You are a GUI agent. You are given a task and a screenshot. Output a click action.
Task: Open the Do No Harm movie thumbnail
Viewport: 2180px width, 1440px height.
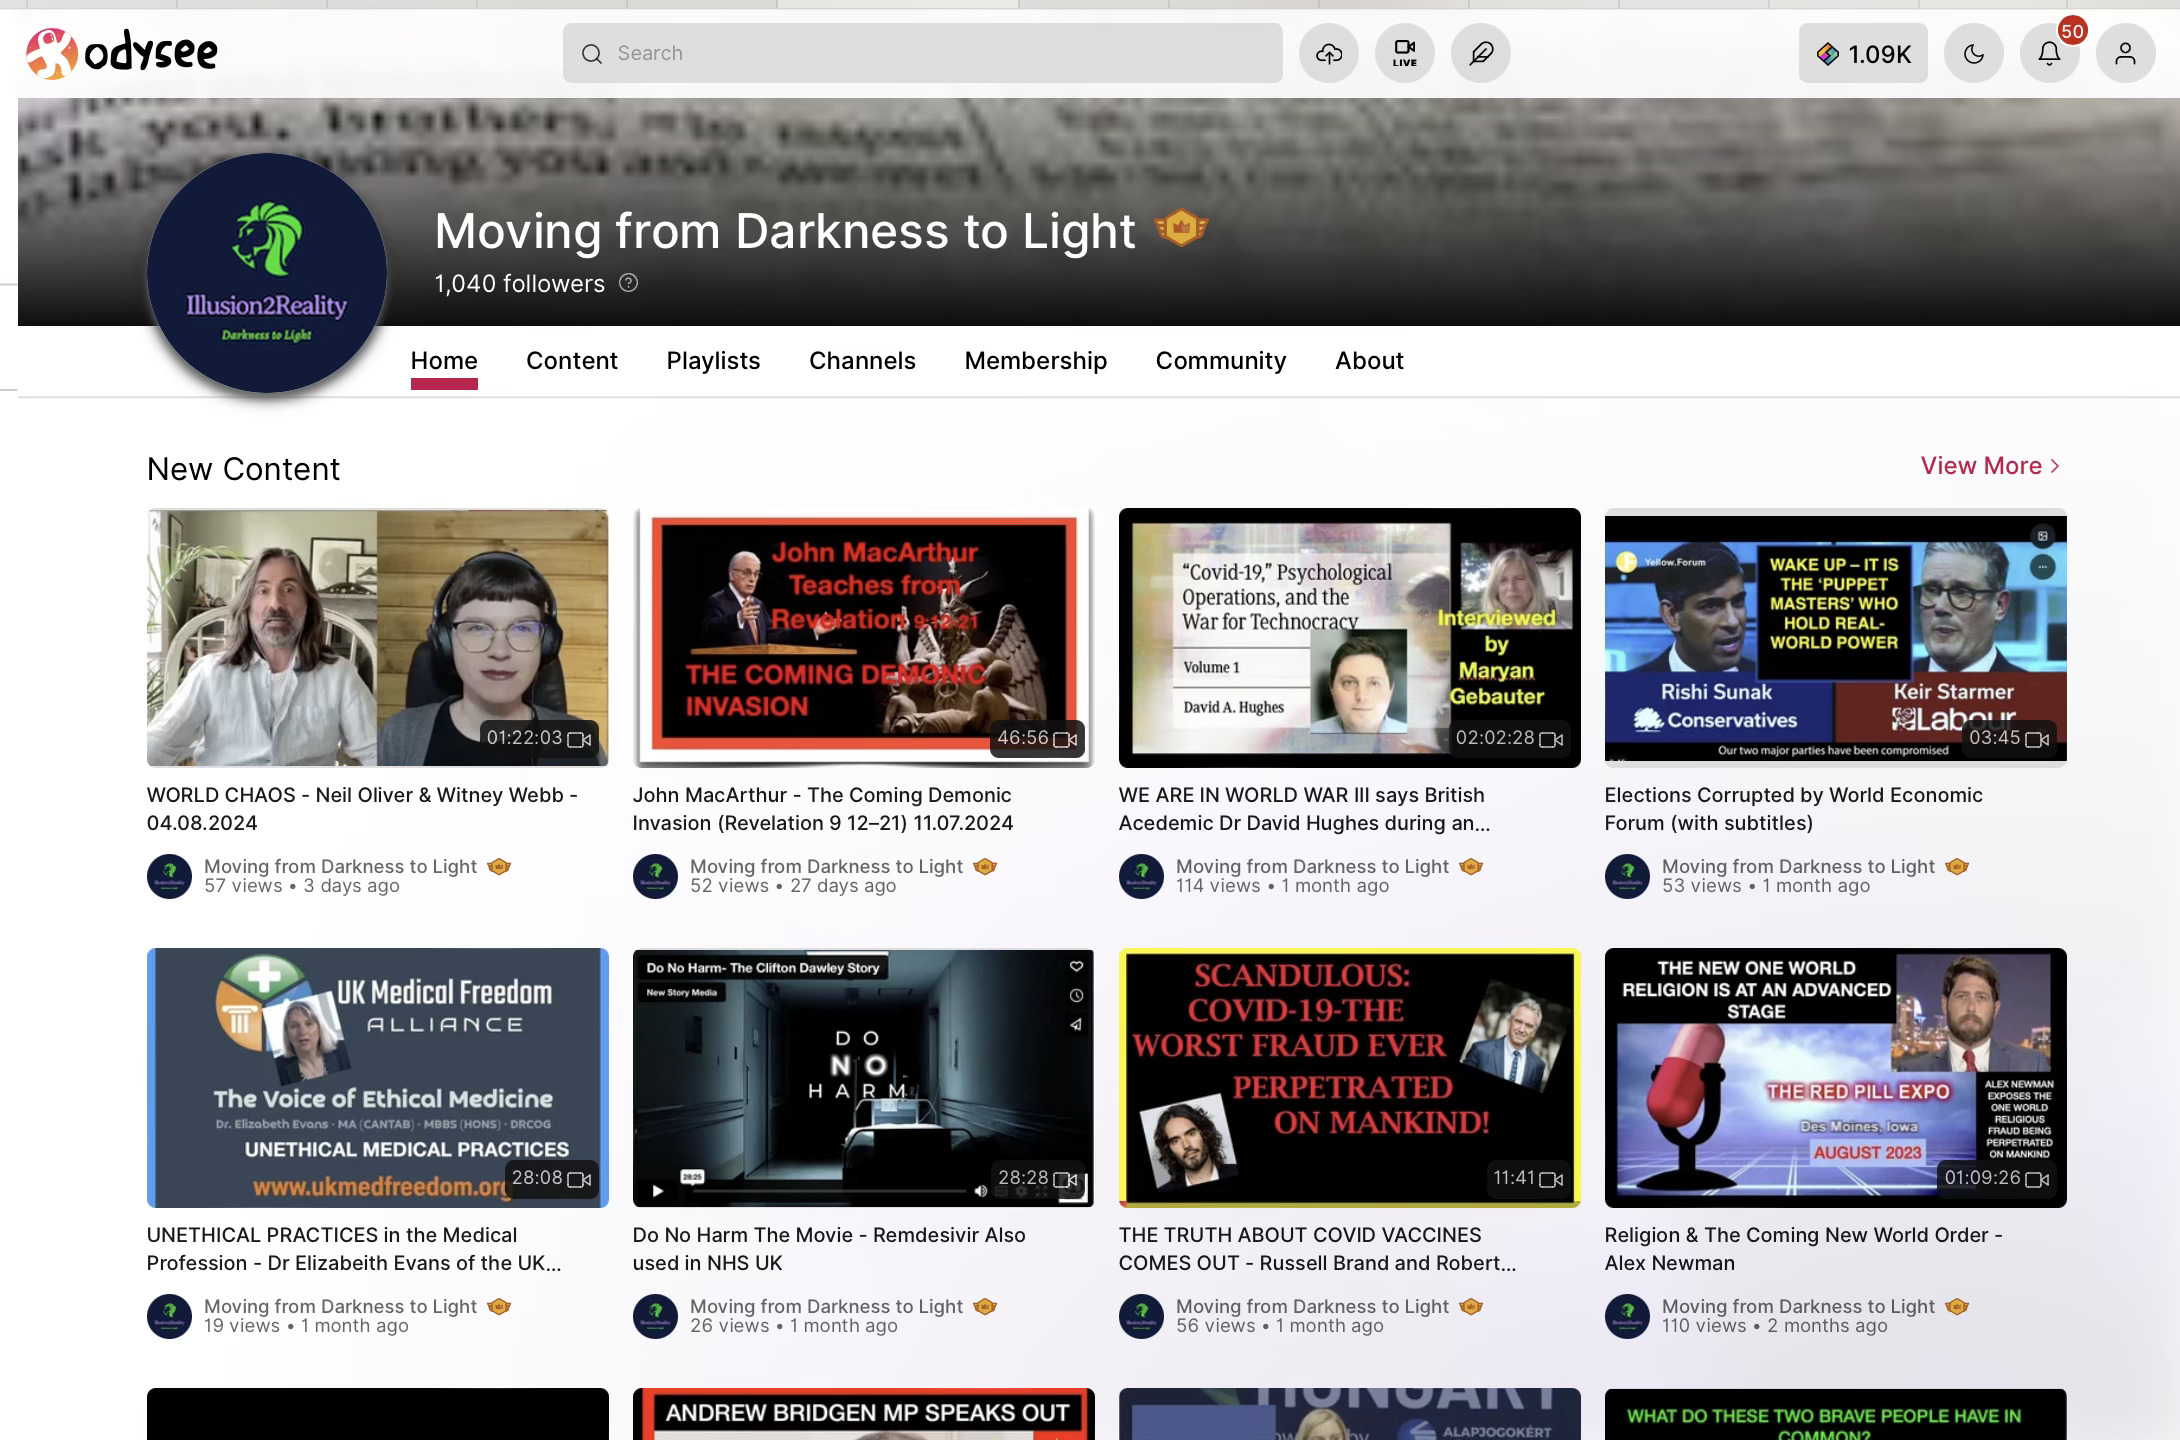pyautogui.click(x=862, y=1077)
